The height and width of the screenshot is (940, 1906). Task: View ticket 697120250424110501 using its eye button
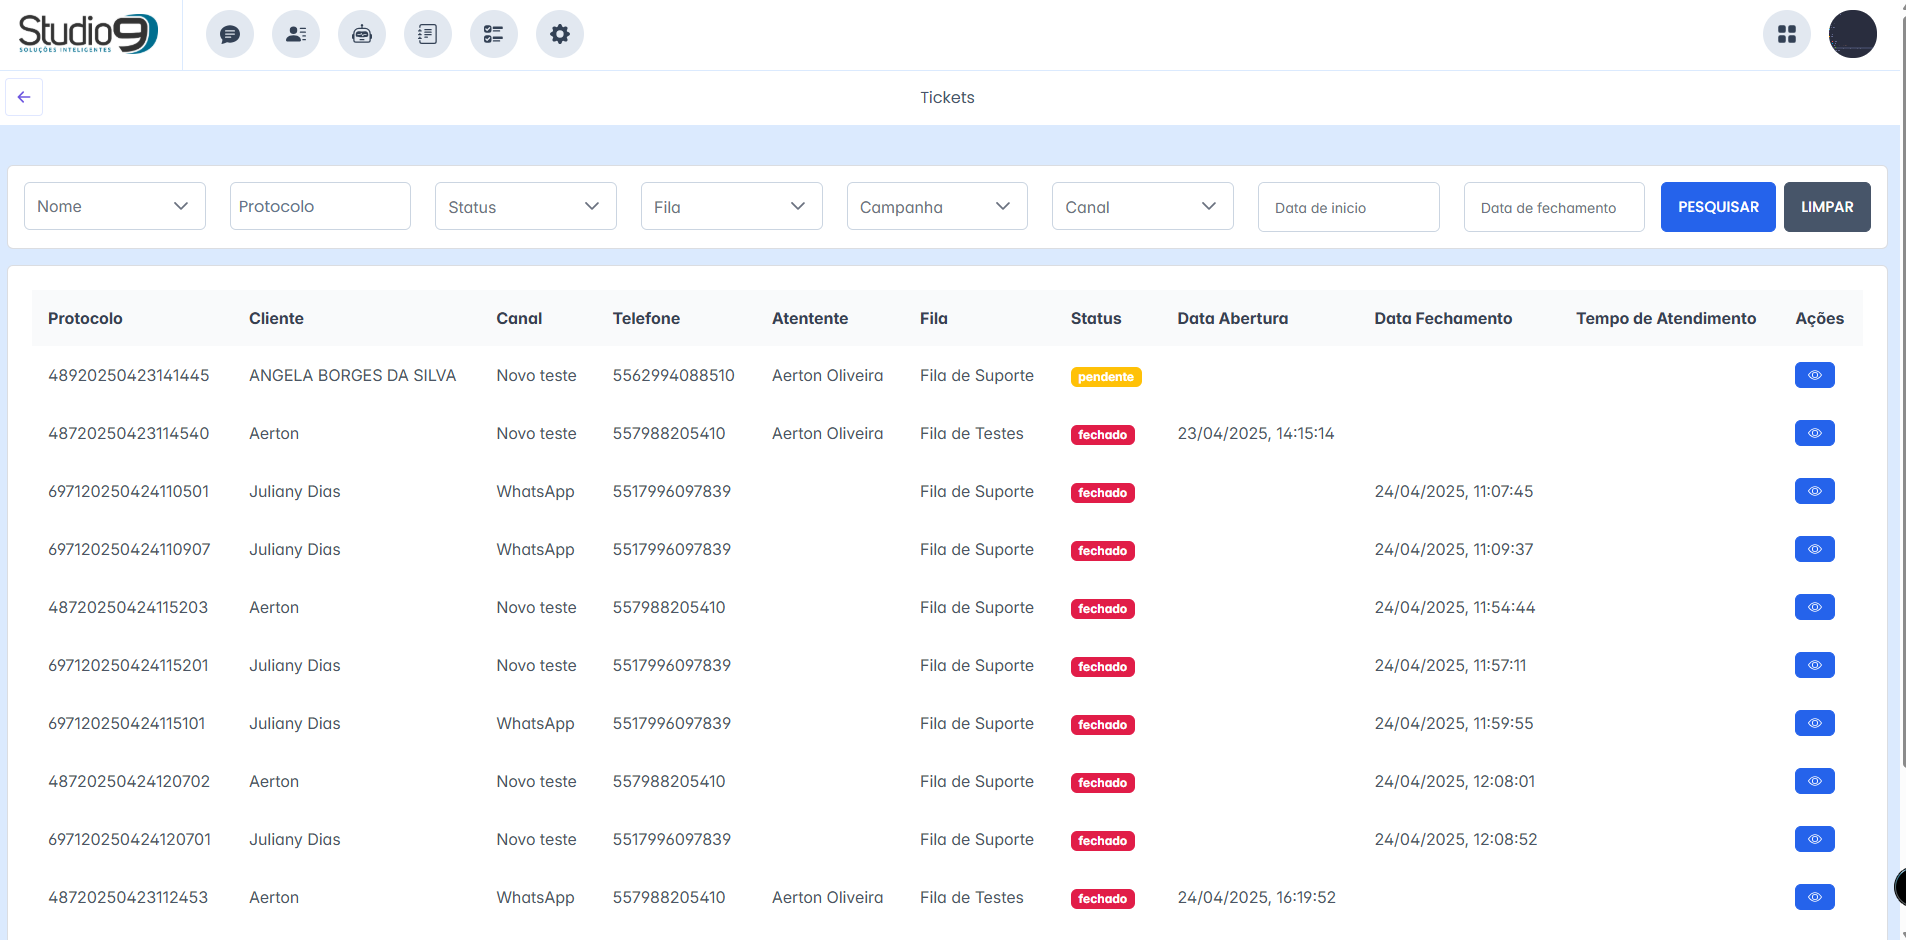1814,491
